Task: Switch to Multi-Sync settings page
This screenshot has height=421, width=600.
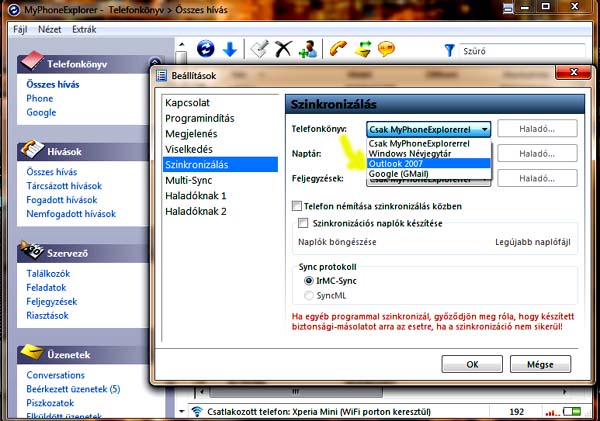Action: (220, 180)
